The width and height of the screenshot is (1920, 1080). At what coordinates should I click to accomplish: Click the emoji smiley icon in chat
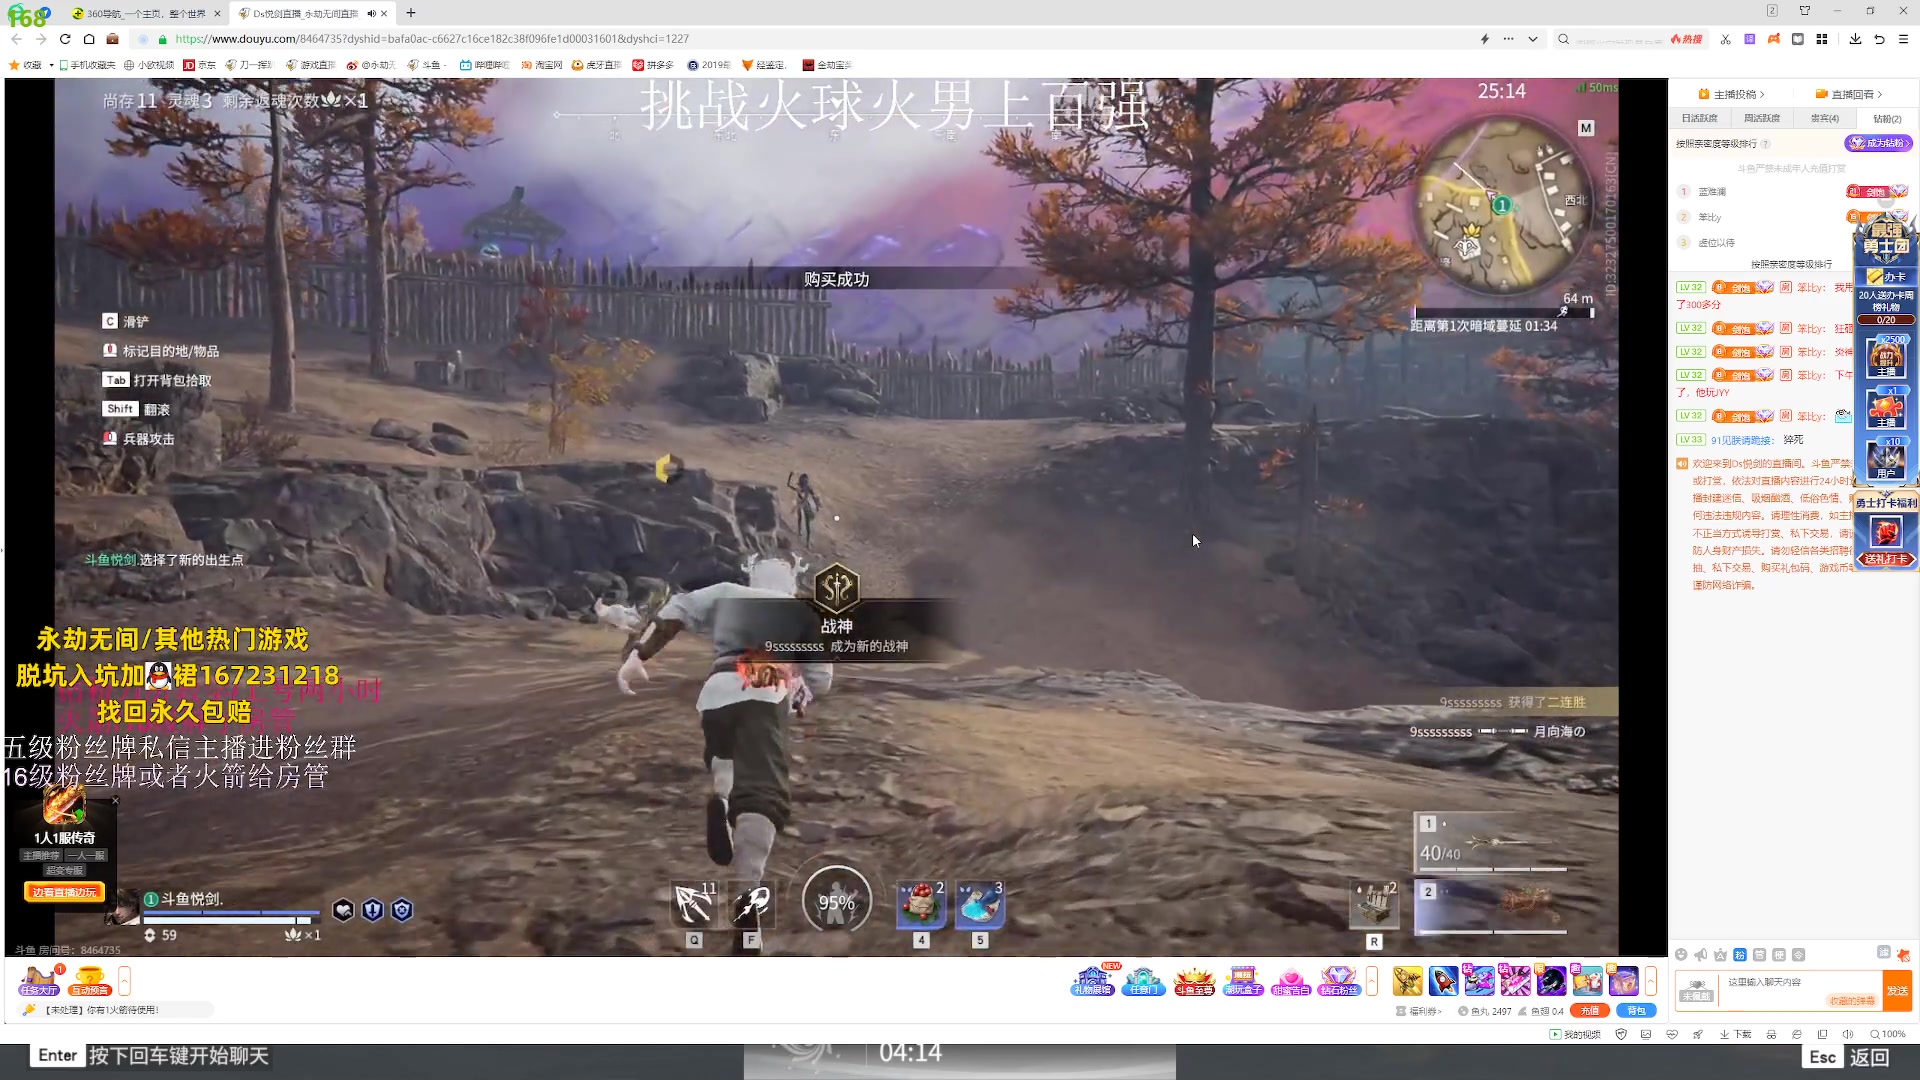tap(1681, 955)
